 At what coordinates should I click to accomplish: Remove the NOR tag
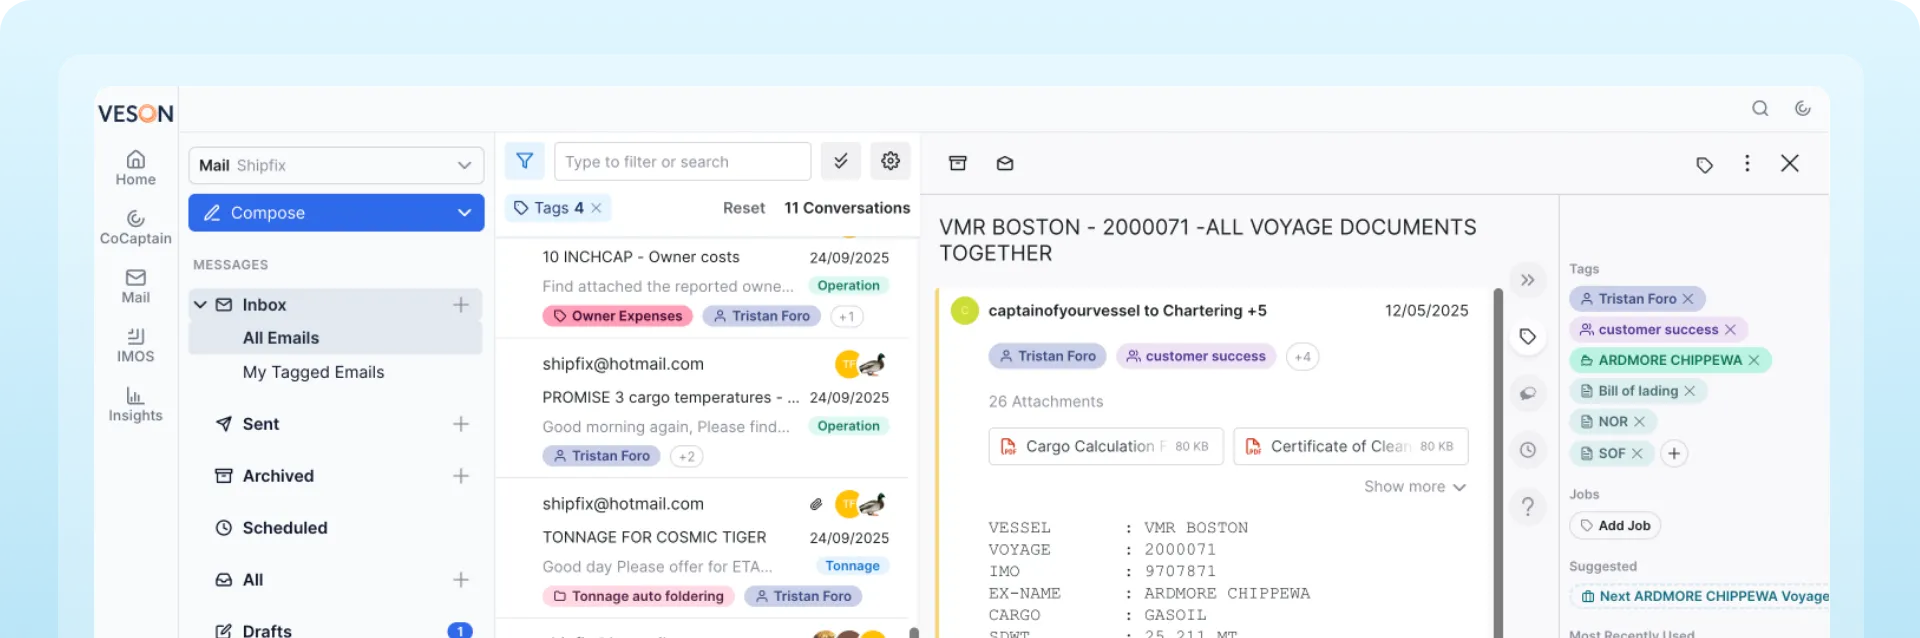coord(1639,422)
